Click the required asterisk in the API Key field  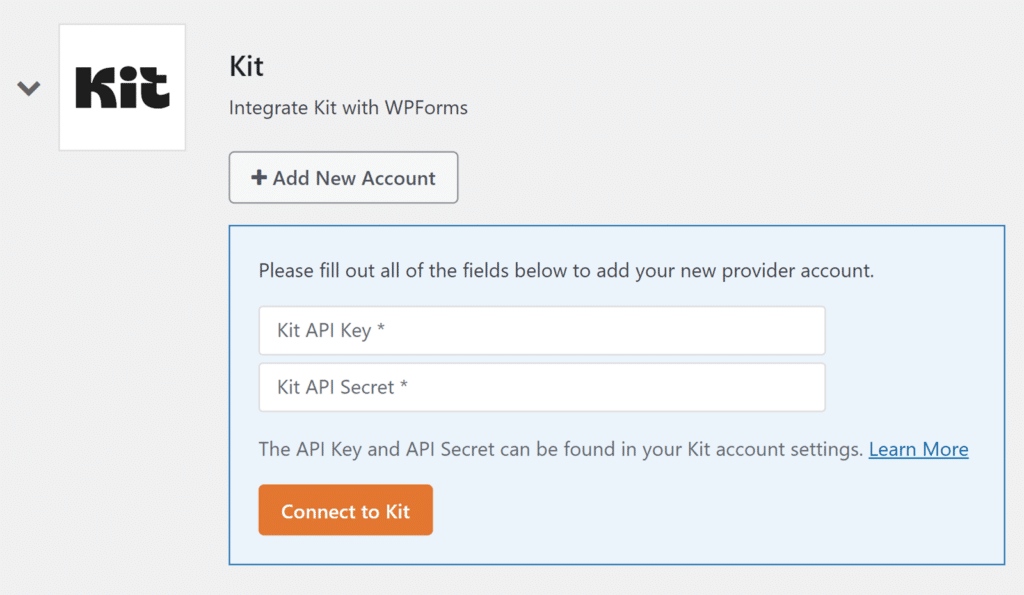pos(381,331)
